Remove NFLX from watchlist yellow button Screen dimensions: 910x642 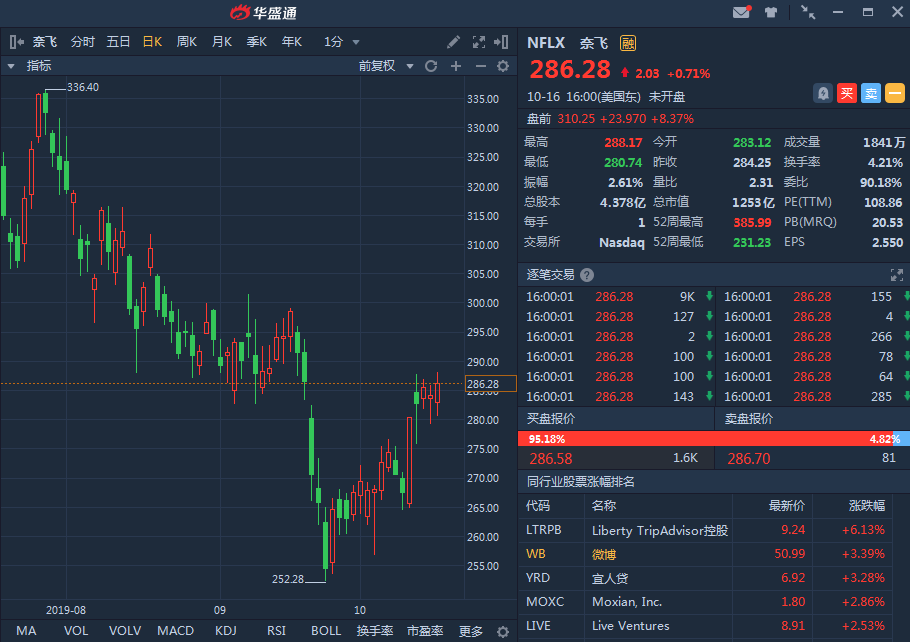pos(895,93)
